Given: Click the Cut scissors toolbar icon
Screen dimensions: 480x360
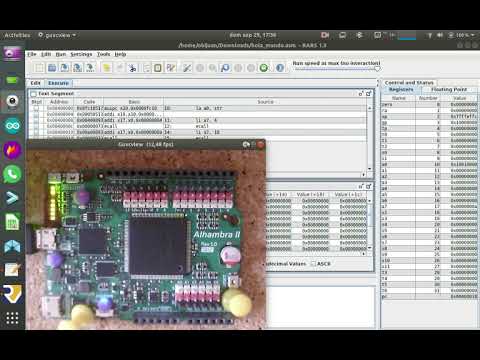Looking at the screenshot, I should pyautogui.click(x=132, y=68).
